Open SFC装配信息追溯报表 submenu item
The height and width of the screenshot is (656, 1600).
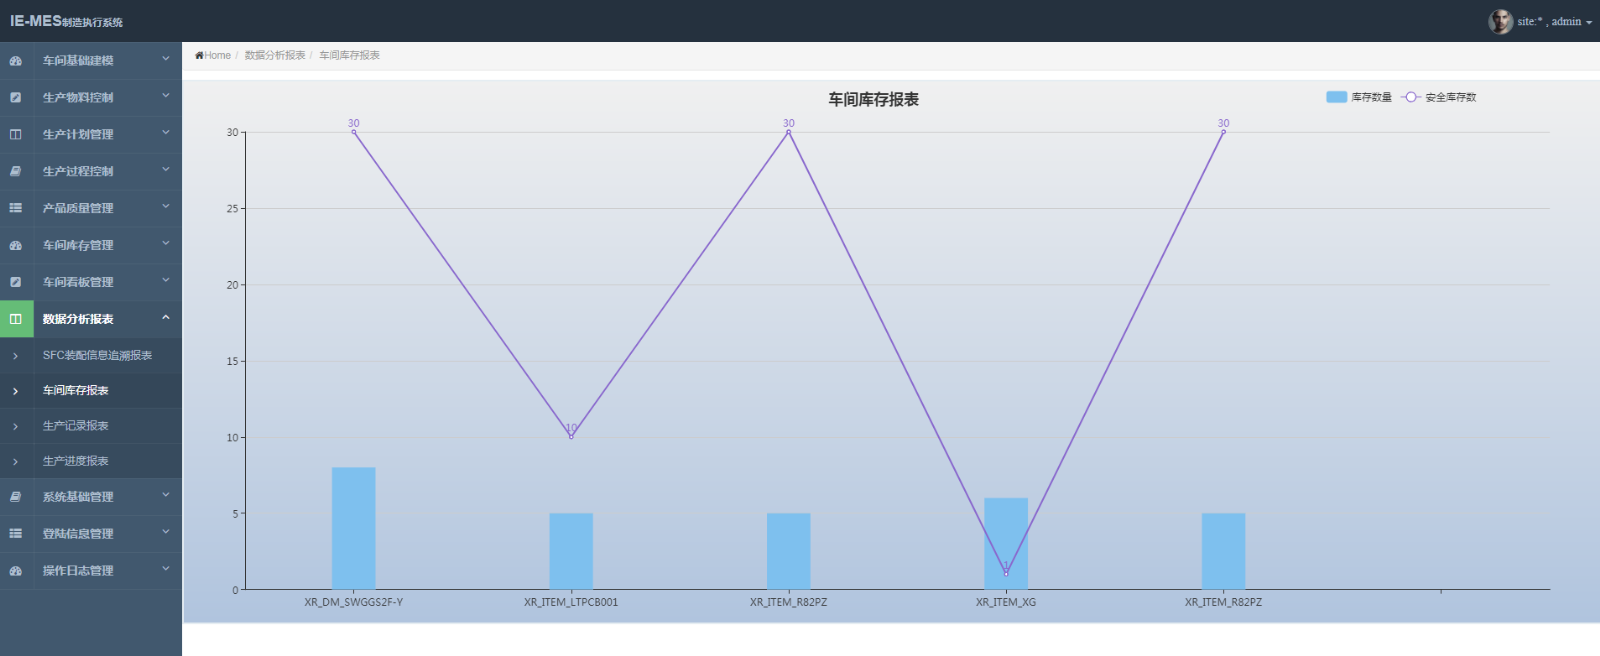click(97, 355)
